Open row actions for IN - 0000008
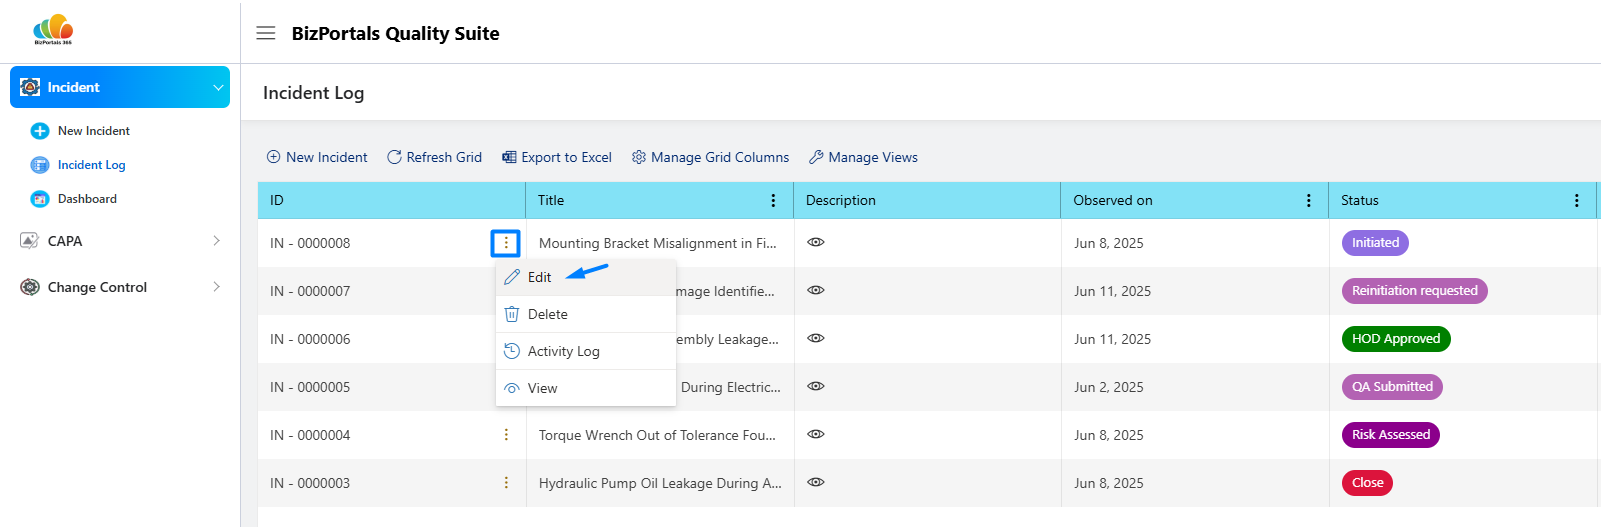 [x=506, y=243]
